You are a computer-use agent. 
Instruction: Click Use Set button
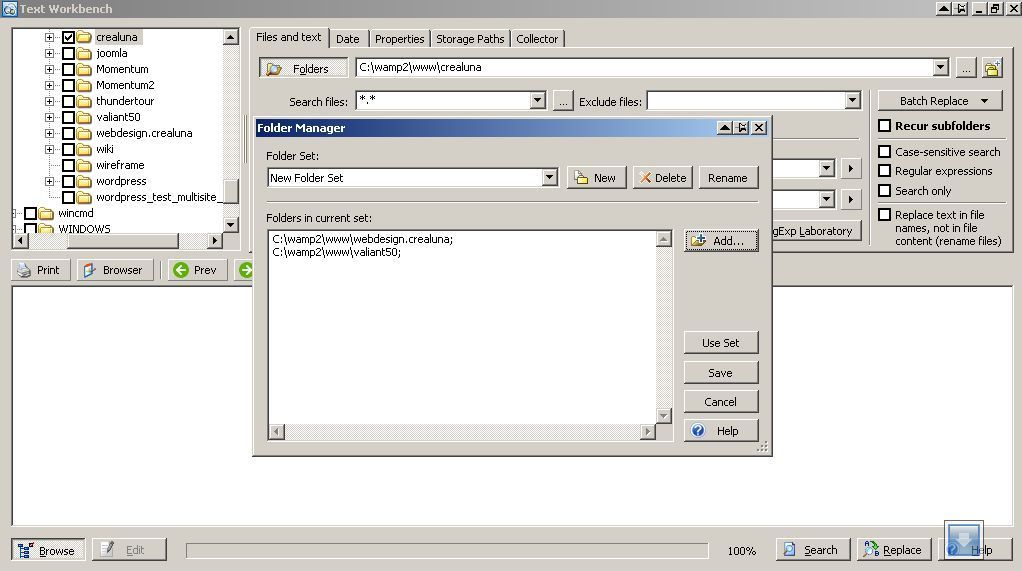(x=721, y=343)
